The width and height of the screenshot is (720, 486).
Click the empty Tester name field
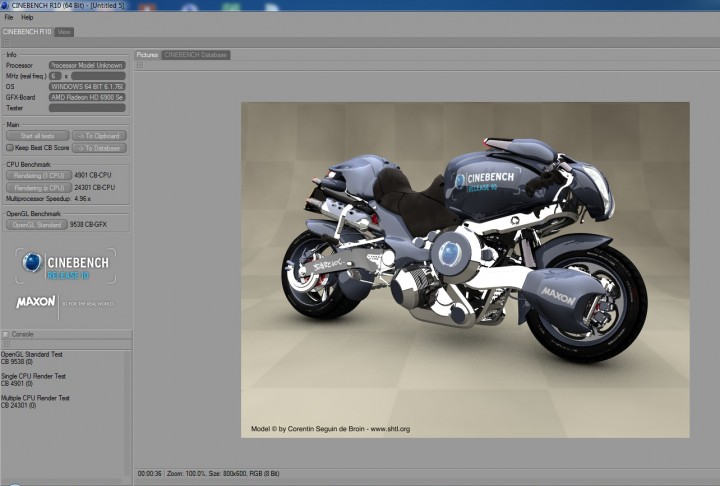(x=87, y=108)
